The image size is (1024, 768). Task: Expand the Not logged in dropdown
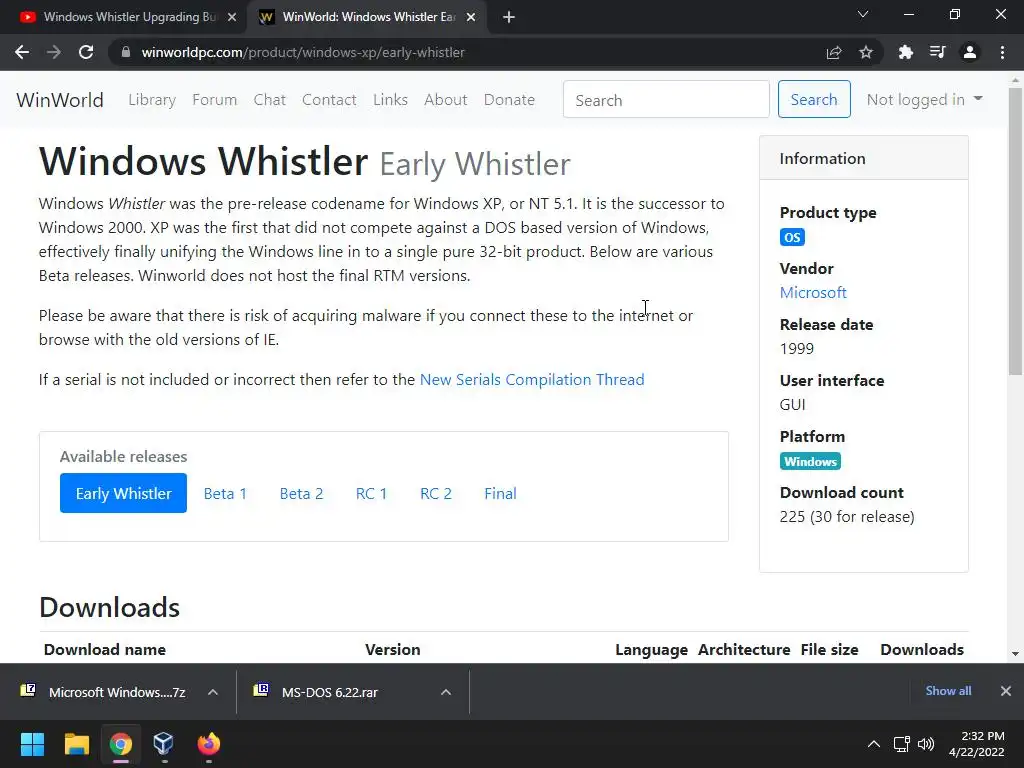pyautogui.click(x=924, y=99)
